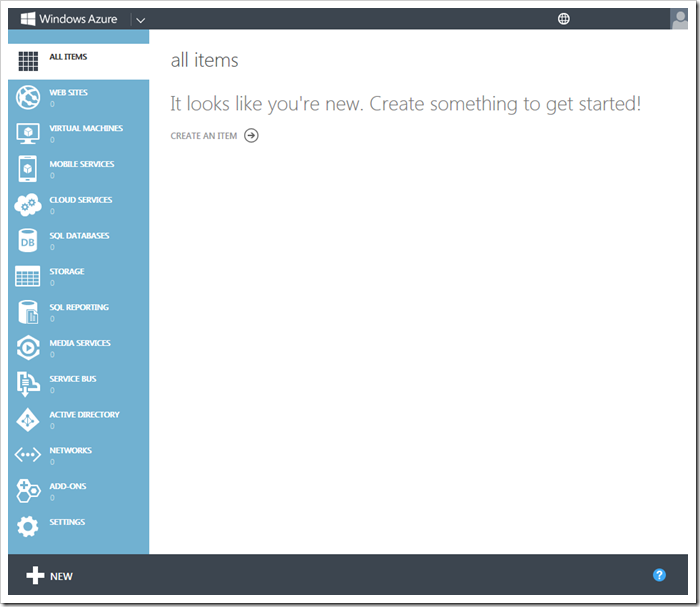Click the Windows logo in header

(x=28, y=19)
